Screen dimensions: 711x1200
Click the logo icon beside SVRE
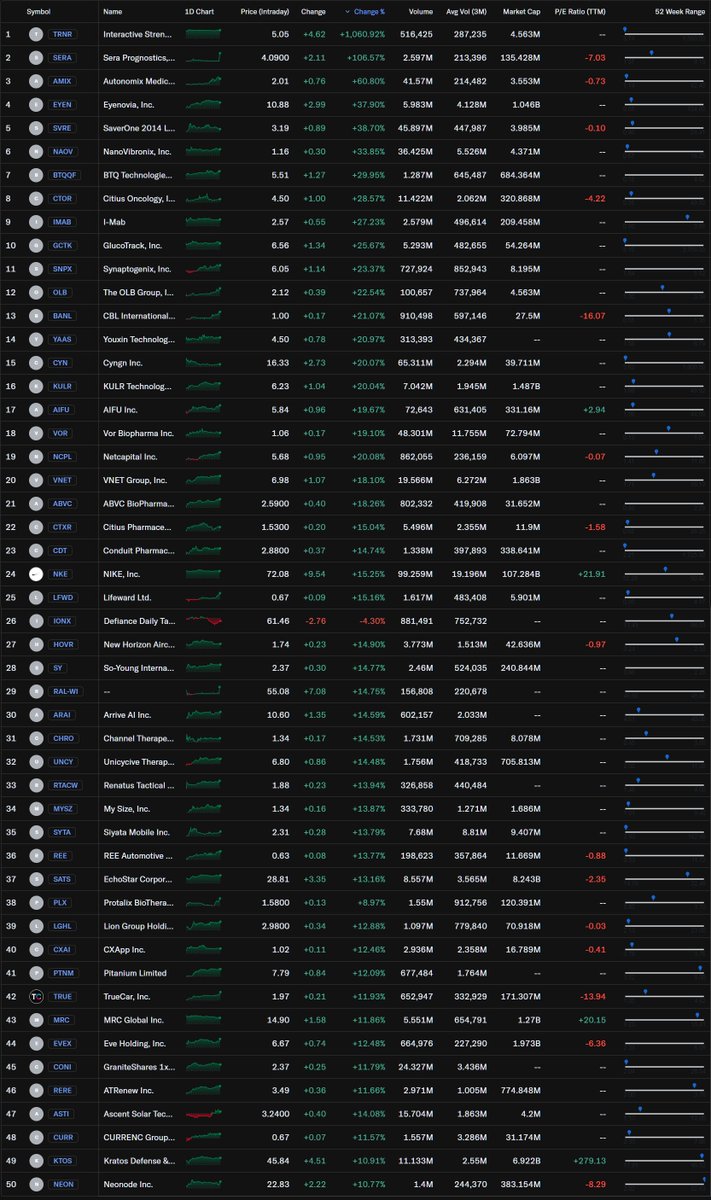[x=36, y=128]
